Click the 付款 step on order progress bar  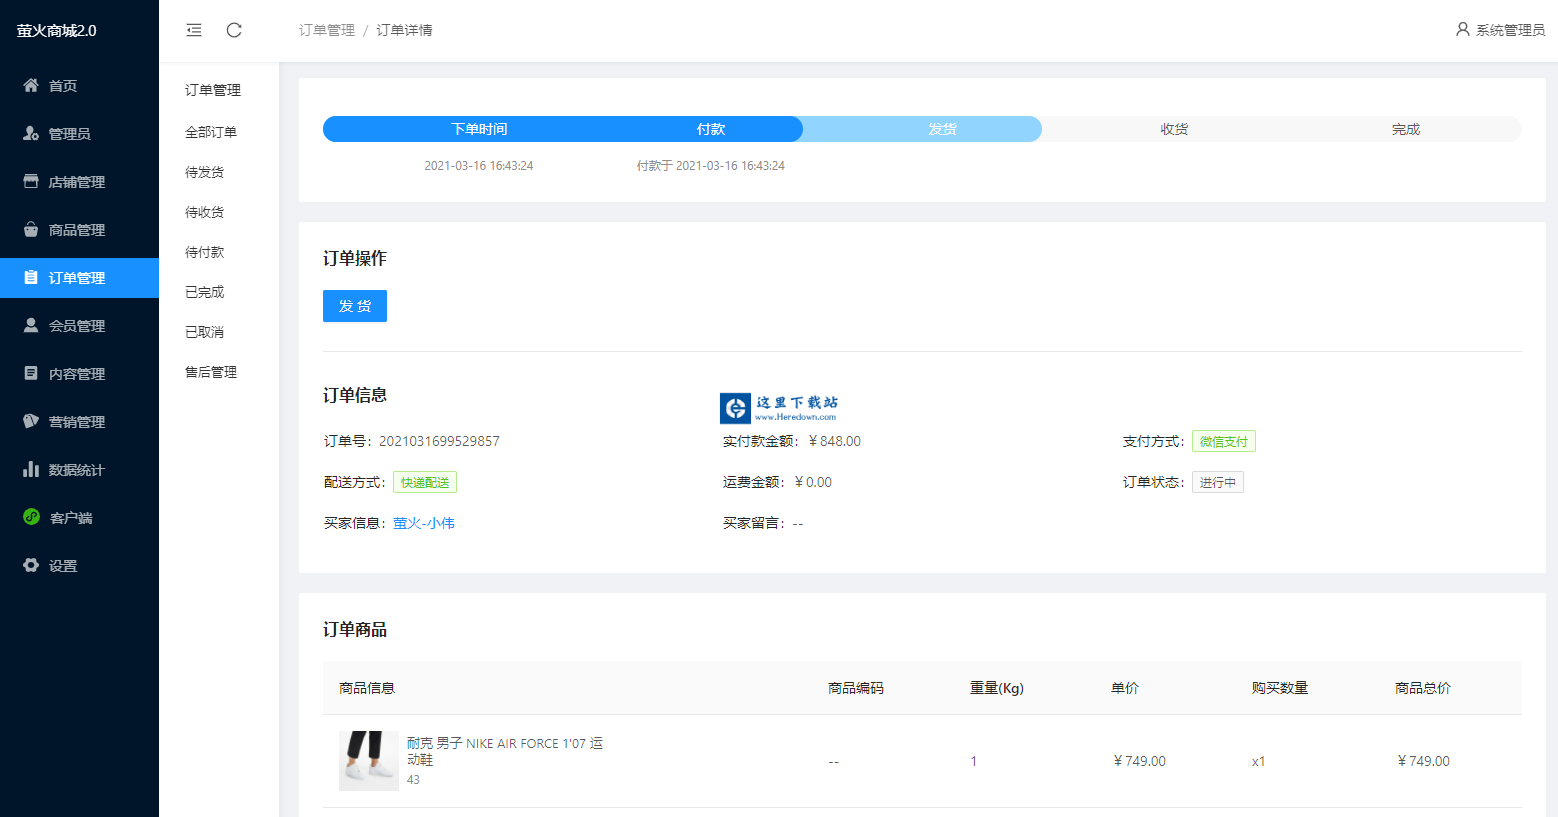click(710, 129)
